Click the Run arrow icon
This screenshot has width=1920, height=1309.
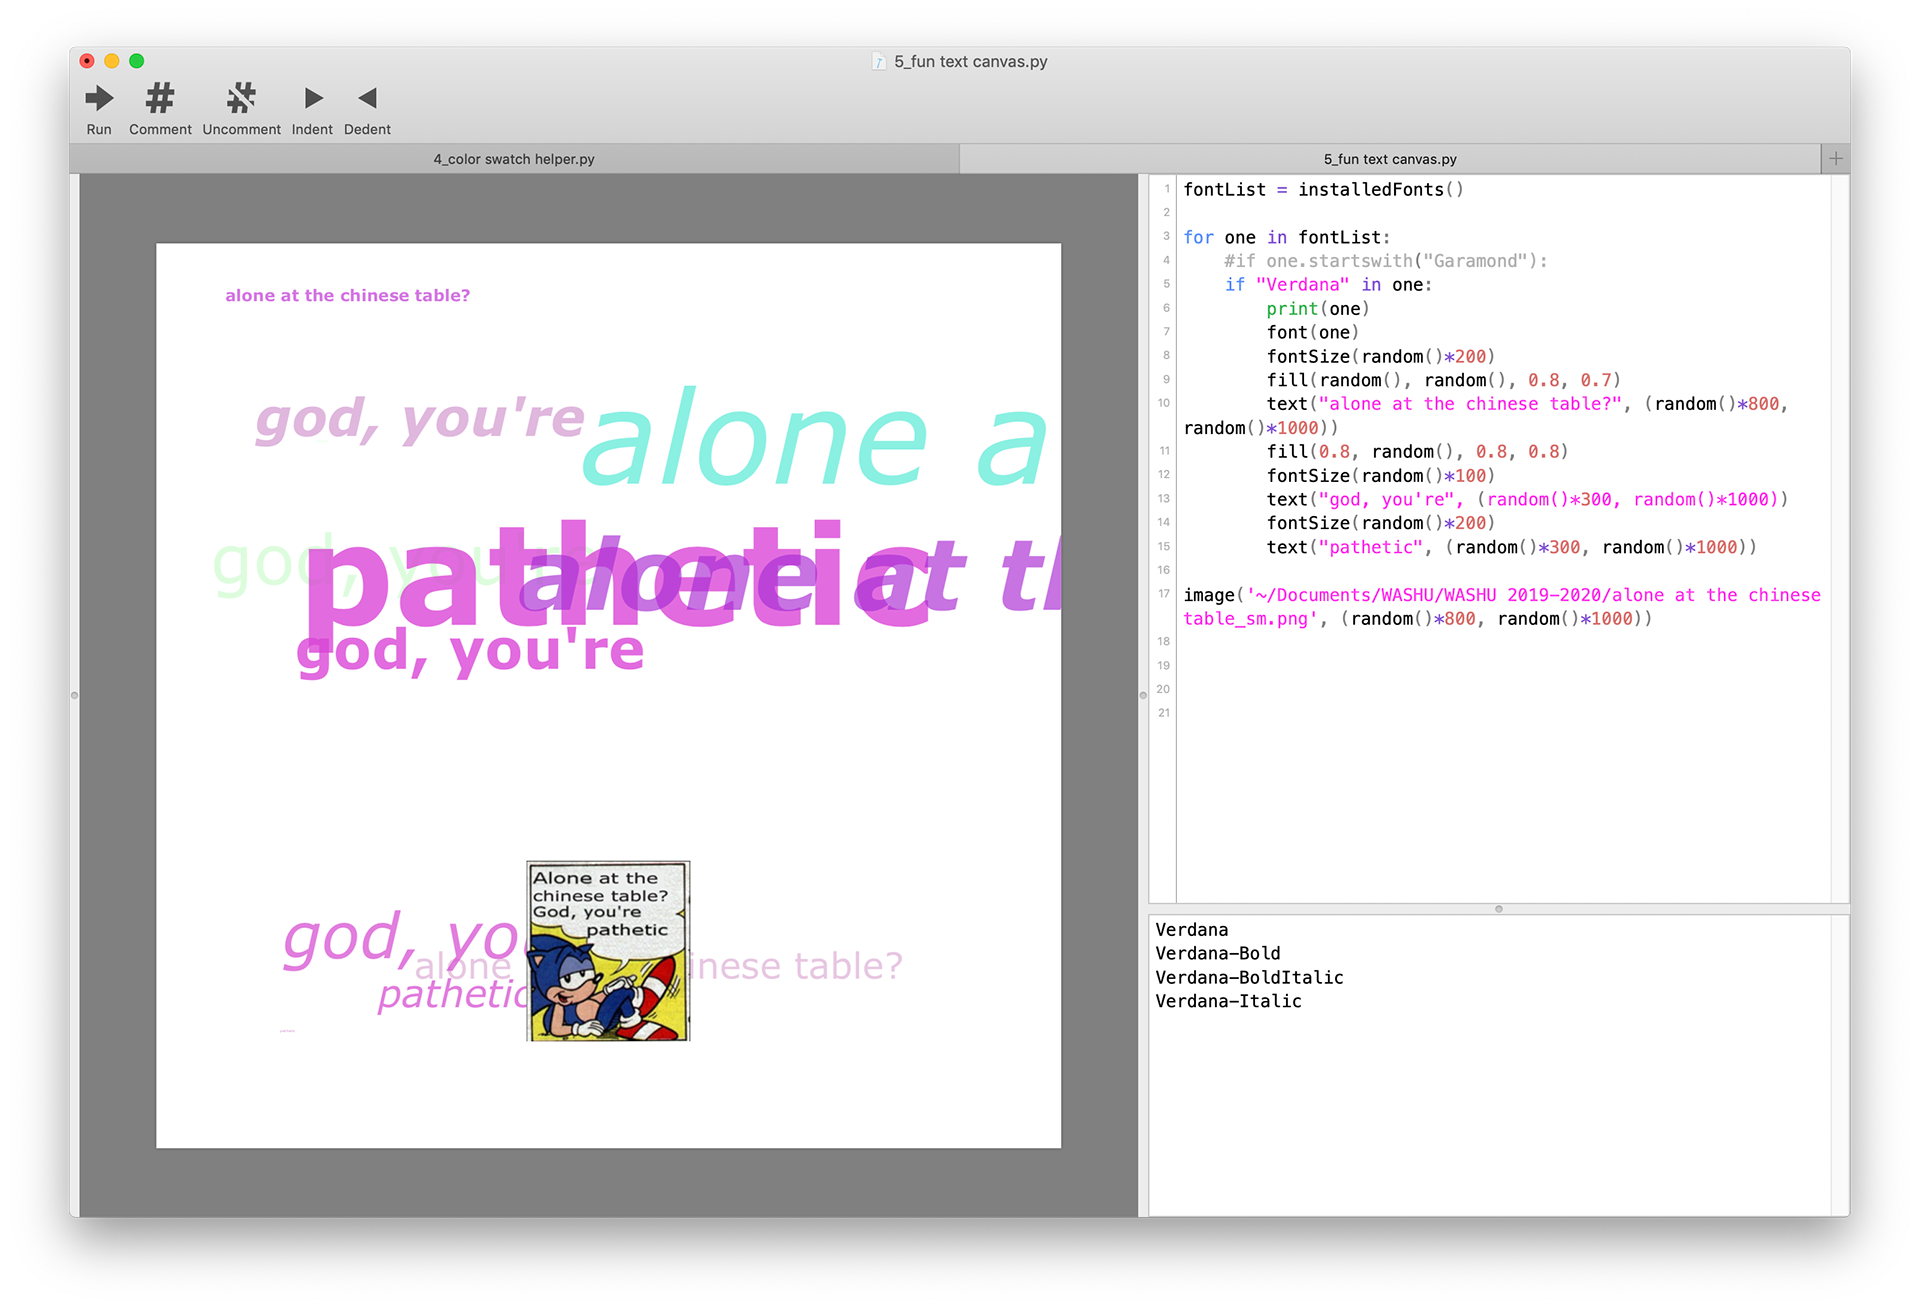click(x=99, y=98)
